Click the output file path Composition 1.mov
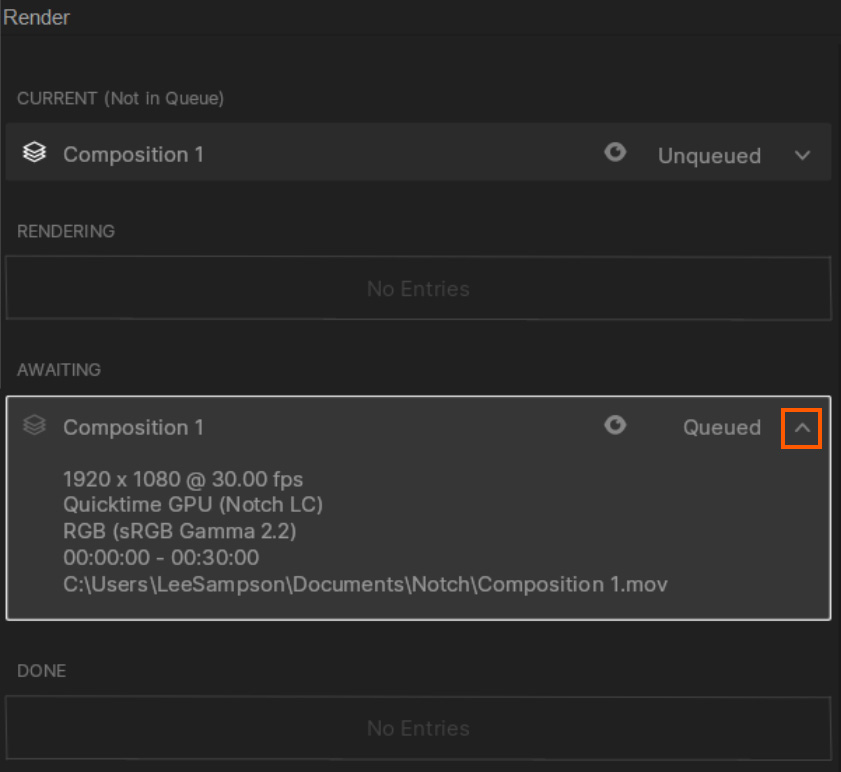 365,584
